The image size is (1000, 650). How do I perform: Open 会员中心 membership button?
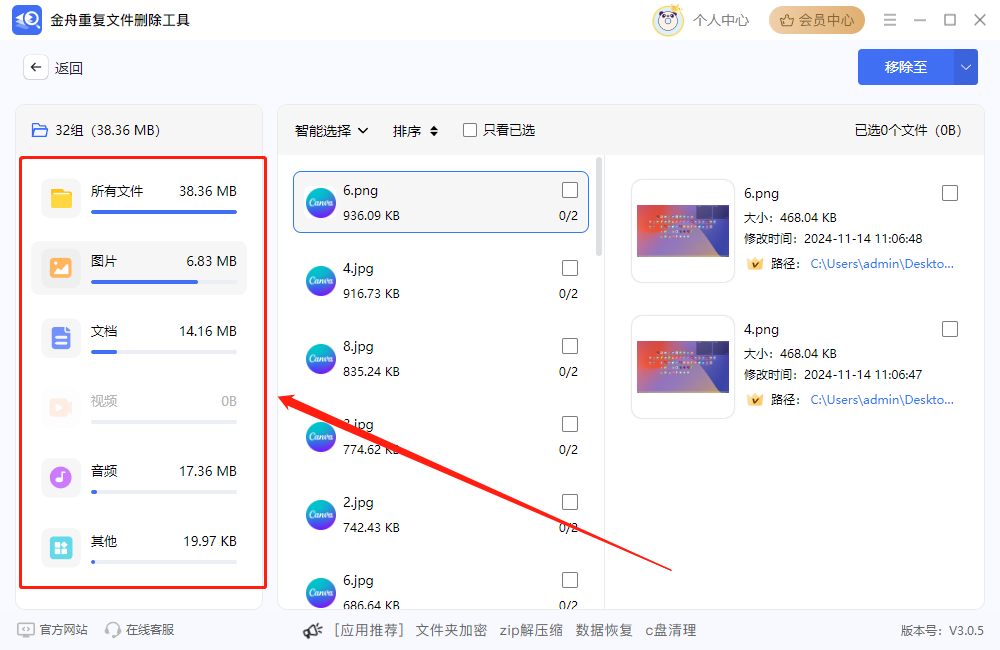click(x=817, y=20)
